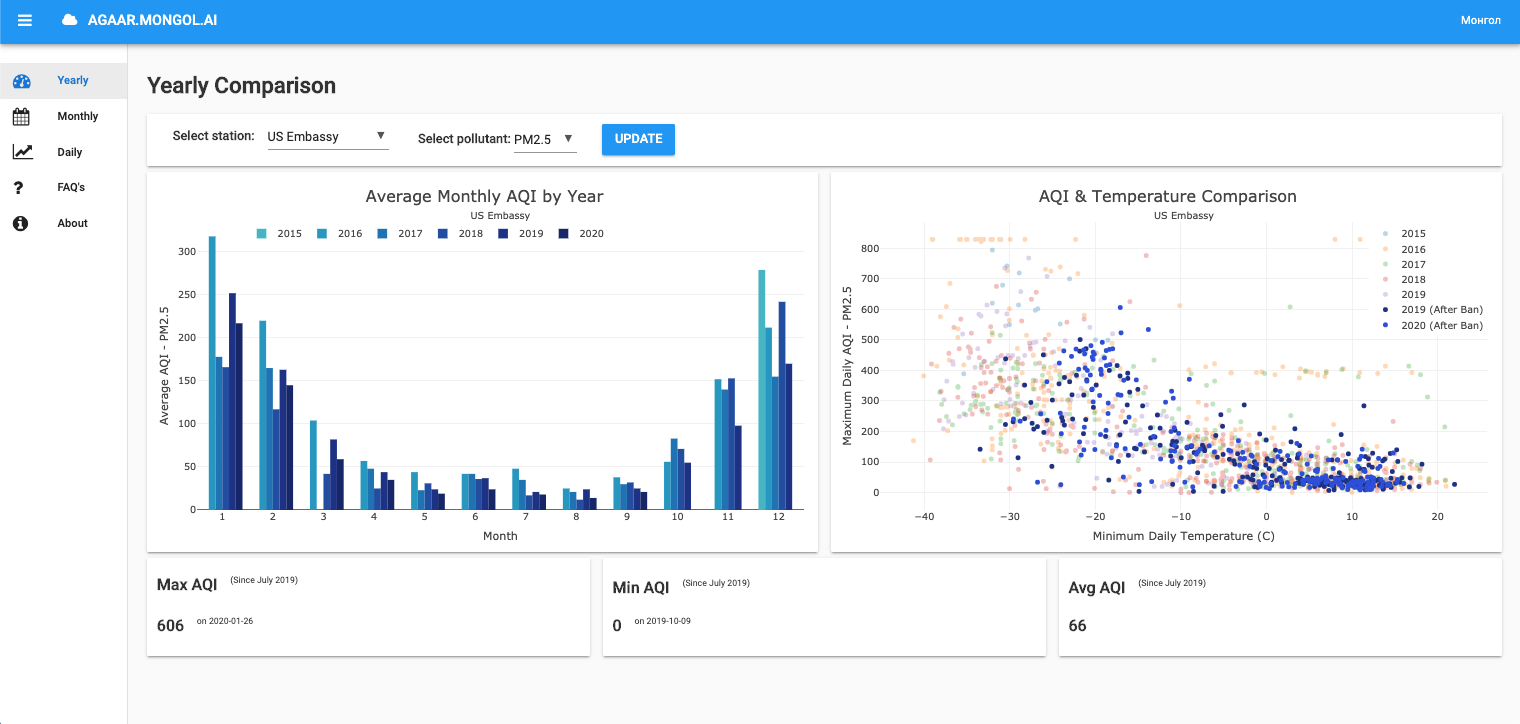Go to the Monthly page
Screen dimensions: 1520x724
[77, 117]
